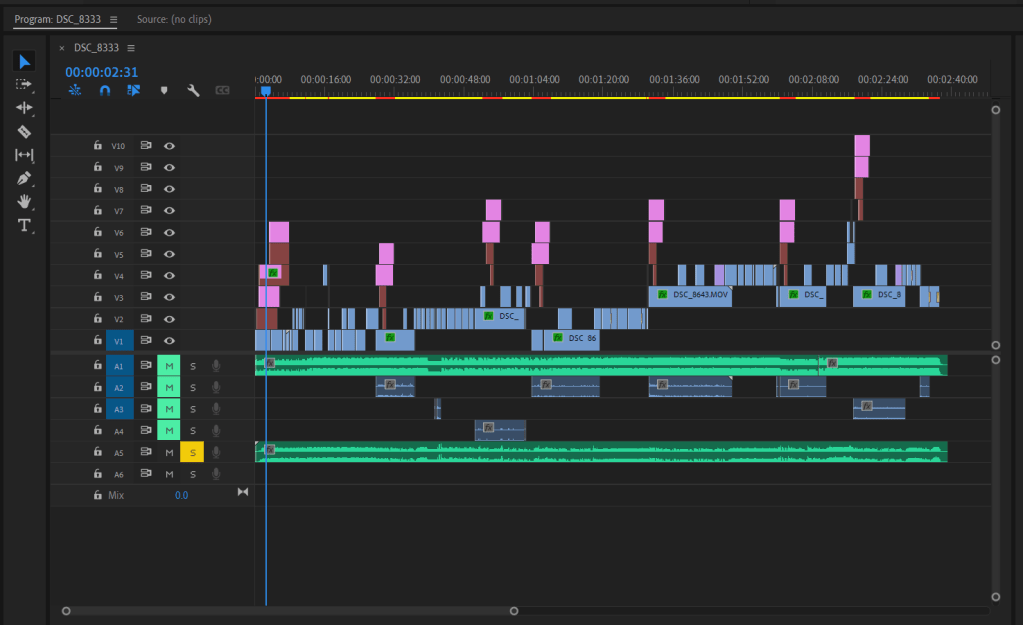
Task: Hide track V10 using its eye icon
Action: pyautogui.click(x=170, y=146)
